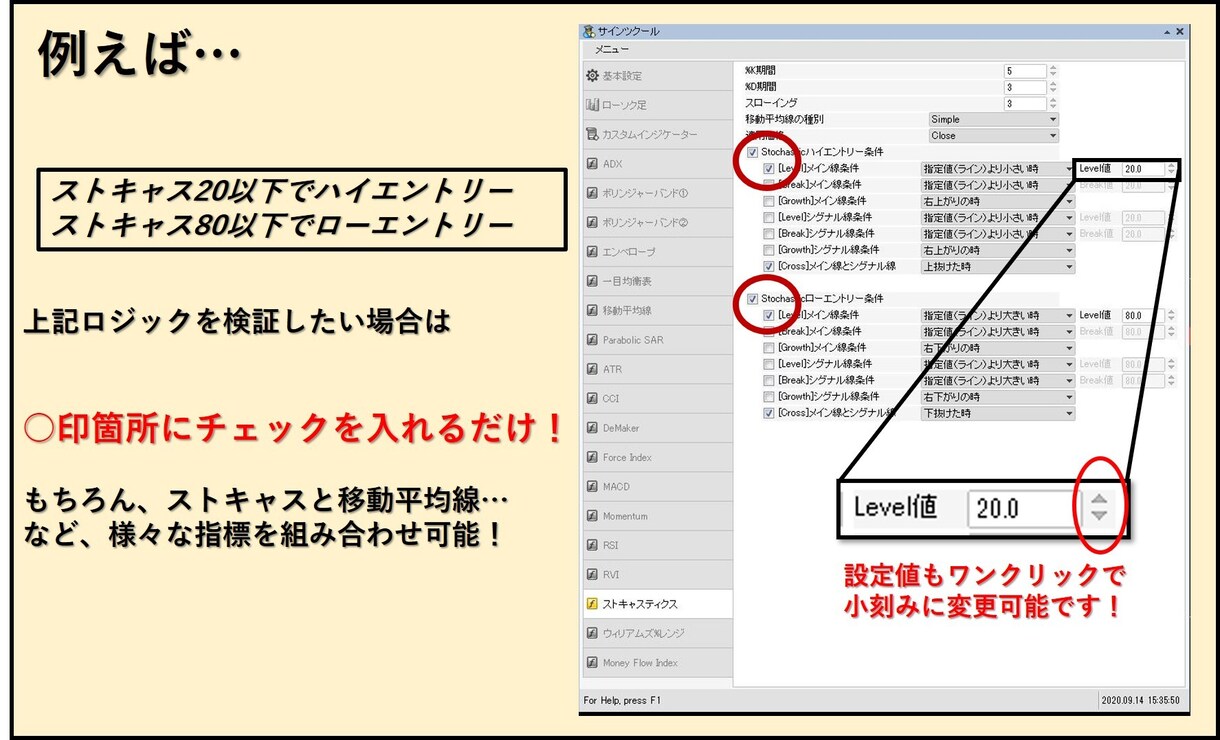Open dropdown showing 右下がりの時 for [Growth]メイン線条件
The height and width of the screenshot is (740, 1220).
click(998, 348)
